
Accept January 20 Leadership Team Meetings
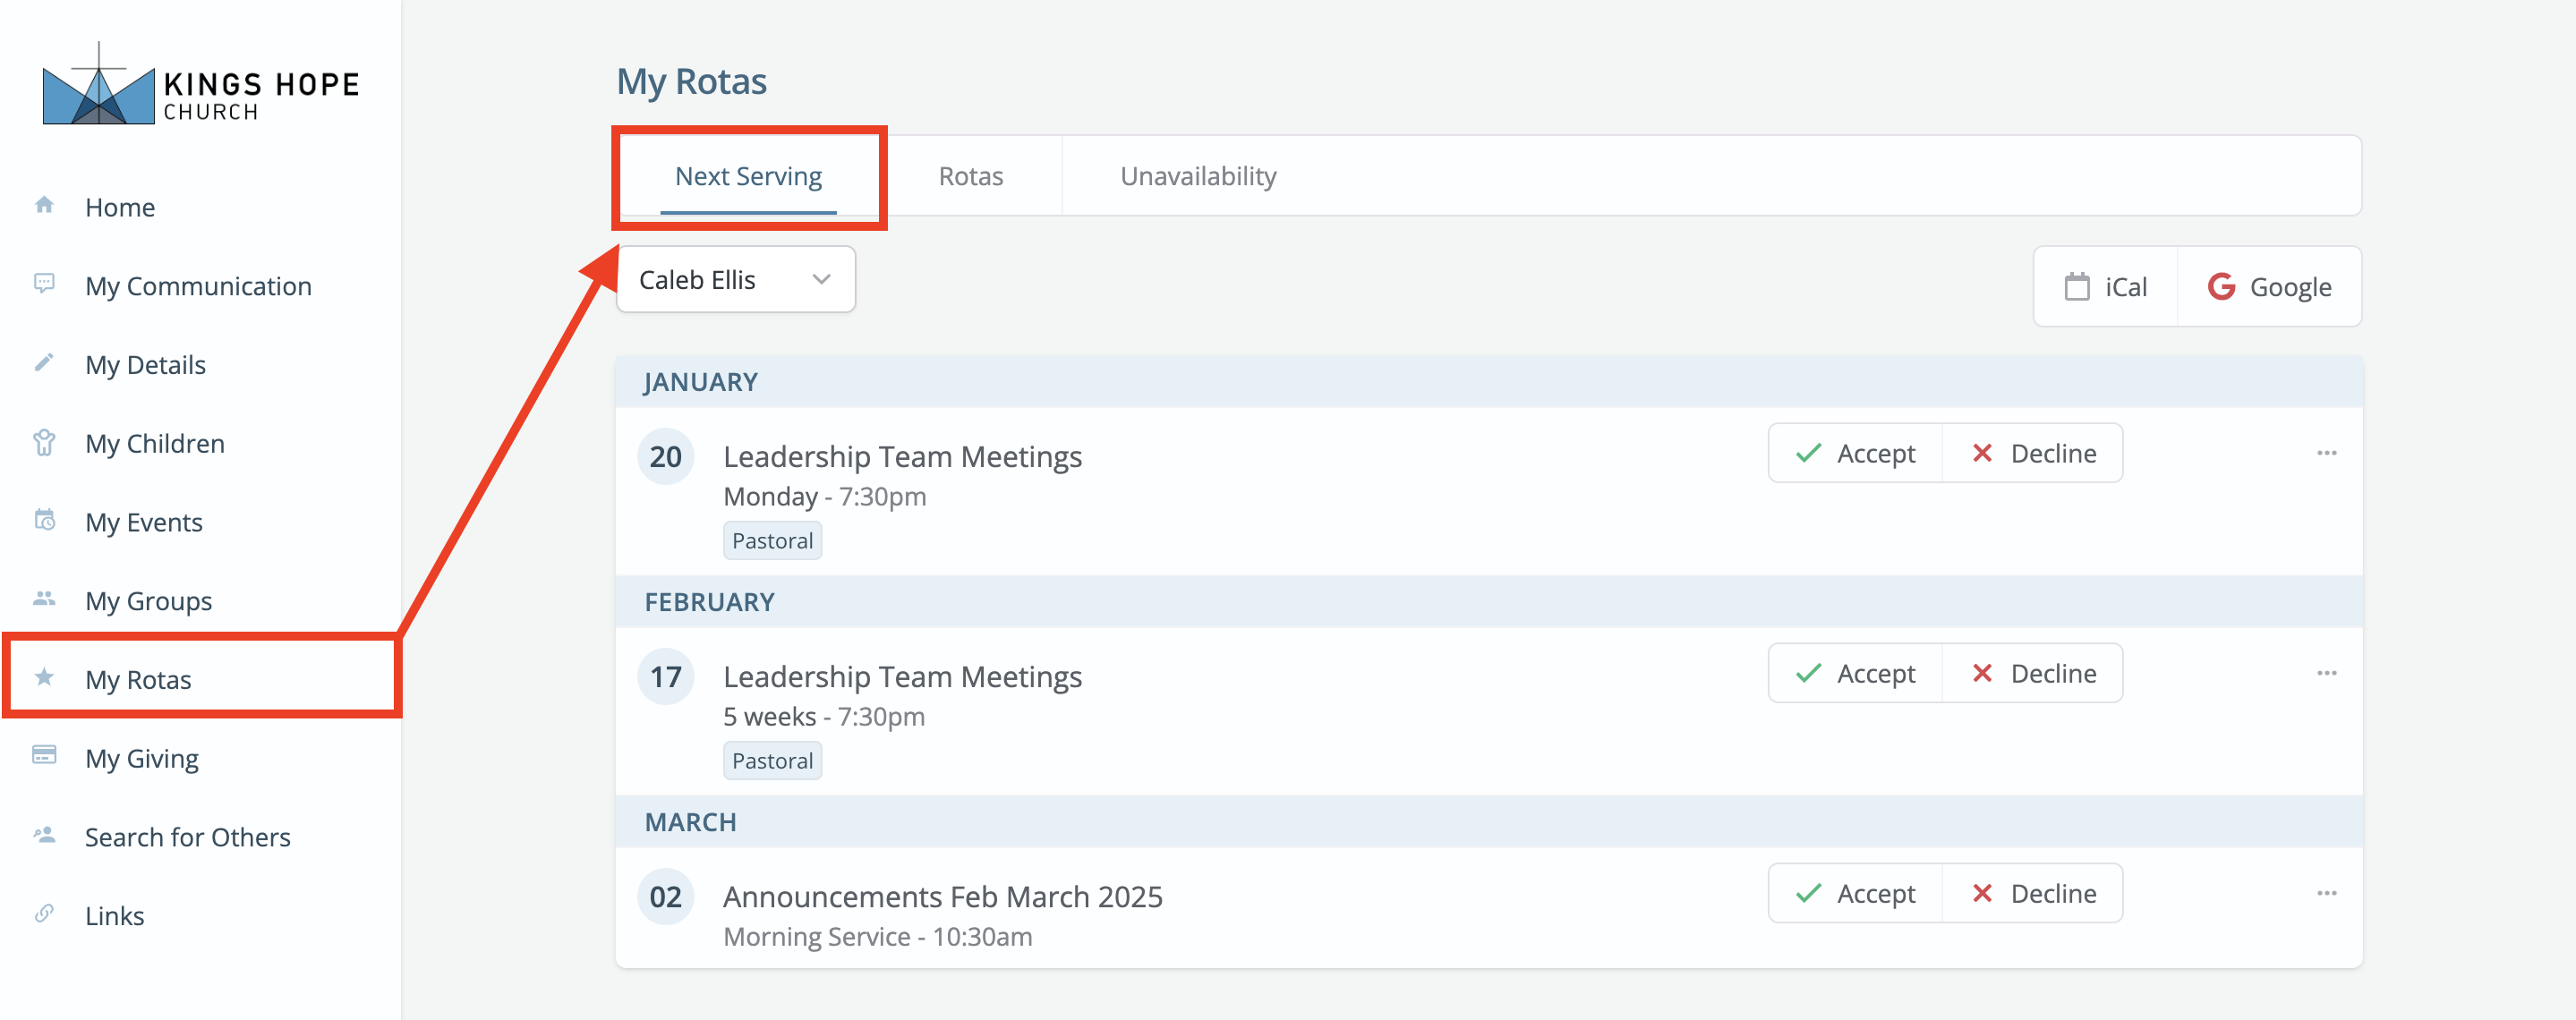pyautogui.click(x=1855, y=454)
